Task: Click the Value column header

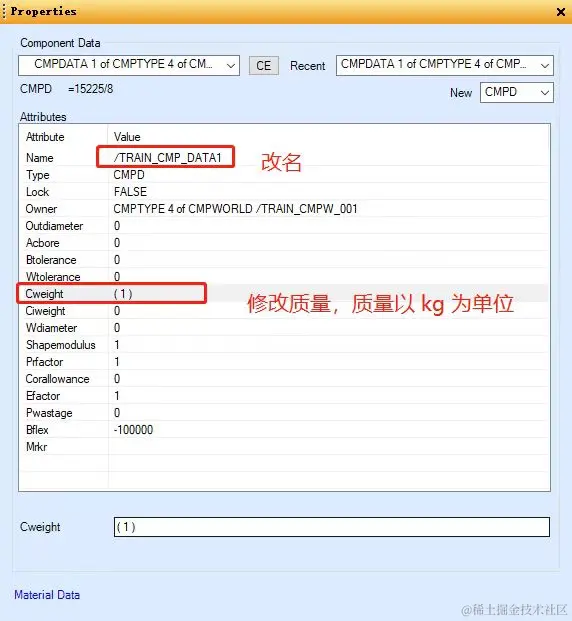Action: point(127,137)
